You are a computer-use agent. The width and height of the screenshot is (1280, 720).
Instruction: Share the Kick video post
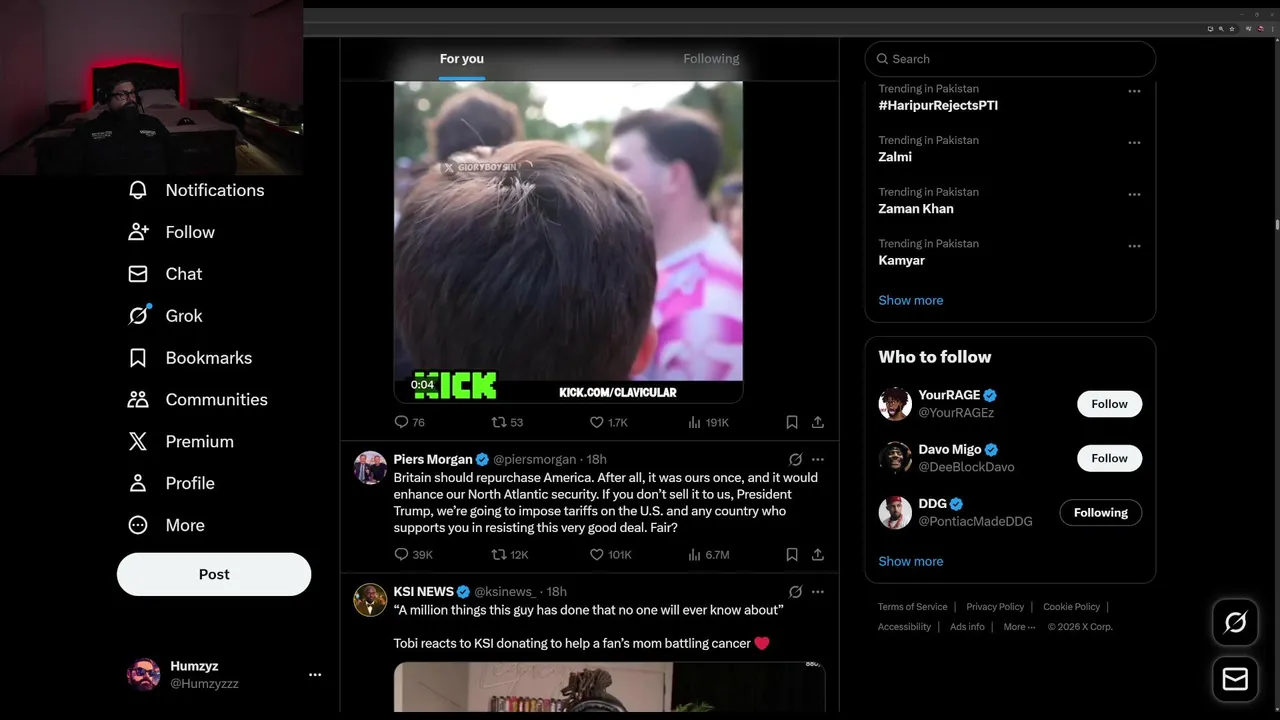click(818, 422)
